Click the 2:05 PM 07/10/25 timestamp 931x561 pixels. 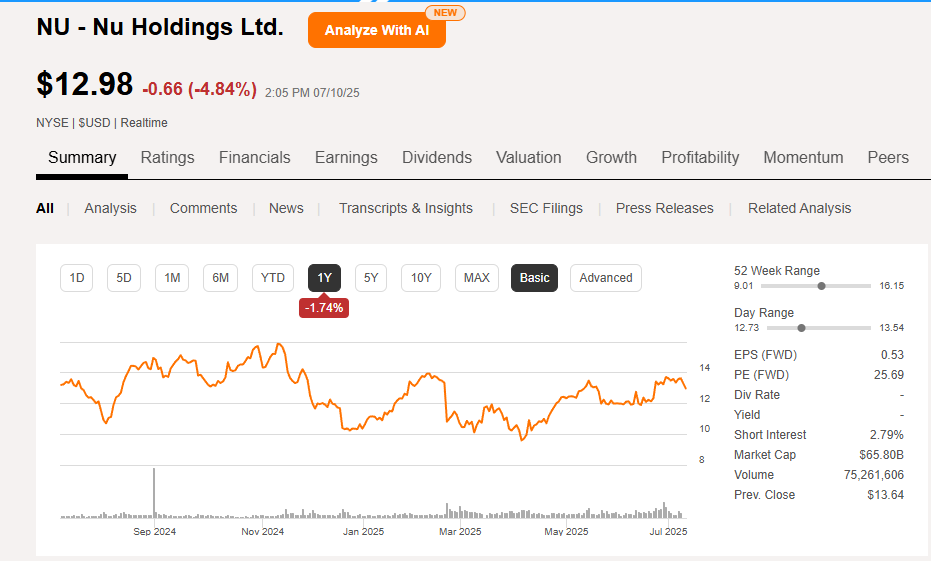click(312, 93)
